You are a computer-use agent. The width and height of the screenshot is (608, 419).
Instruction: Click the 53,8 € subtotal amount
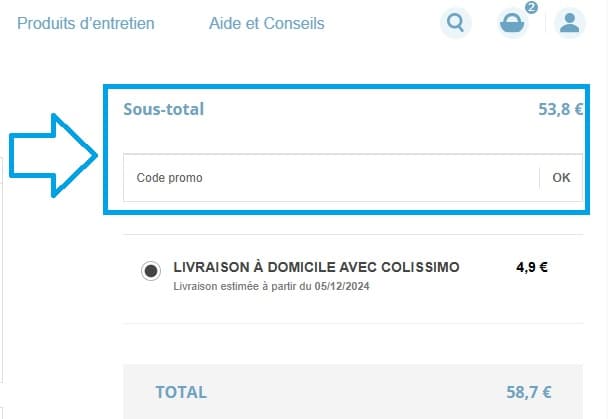560,109
